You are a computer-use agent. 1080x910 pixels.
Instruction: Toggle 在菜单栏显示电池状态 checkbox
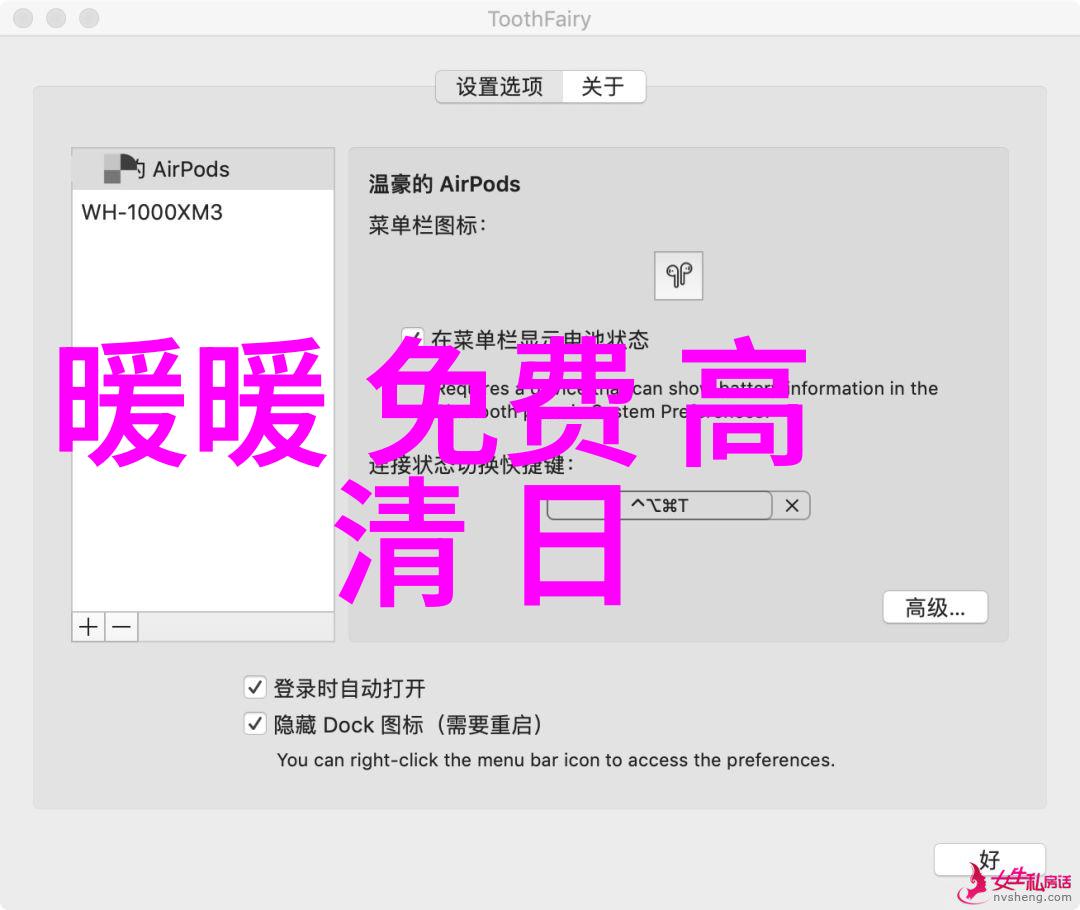coord(412,338)
